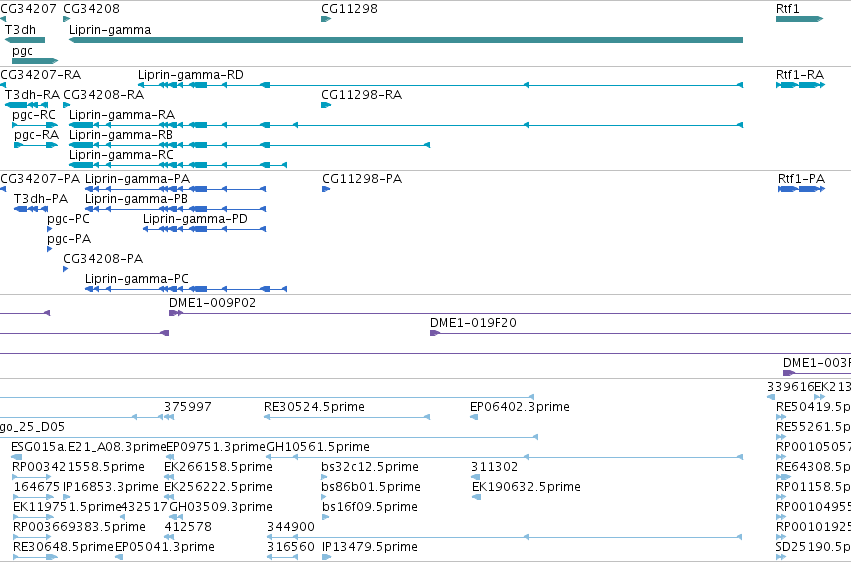Click the CG34208 gene label
851x562 pixels.
(x=91, y=9)
